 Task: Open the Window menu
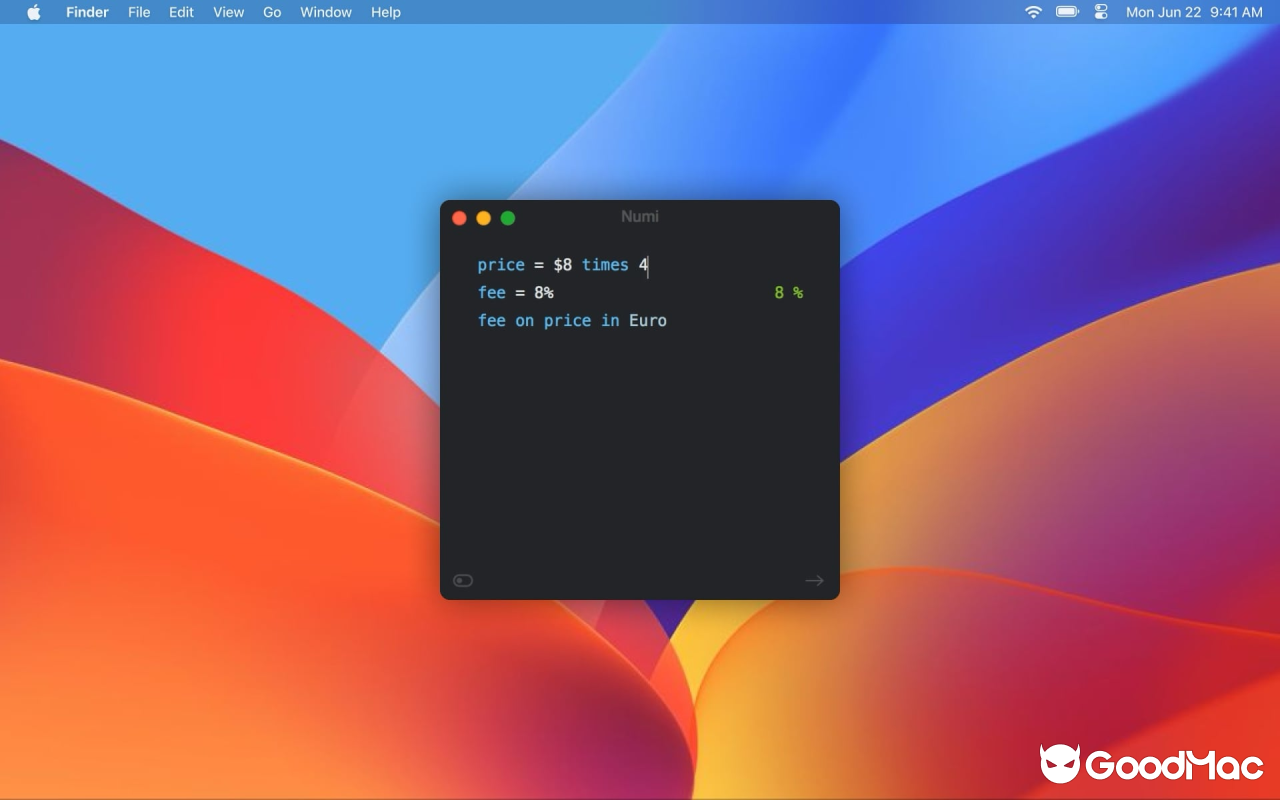(x=326, y=12)
